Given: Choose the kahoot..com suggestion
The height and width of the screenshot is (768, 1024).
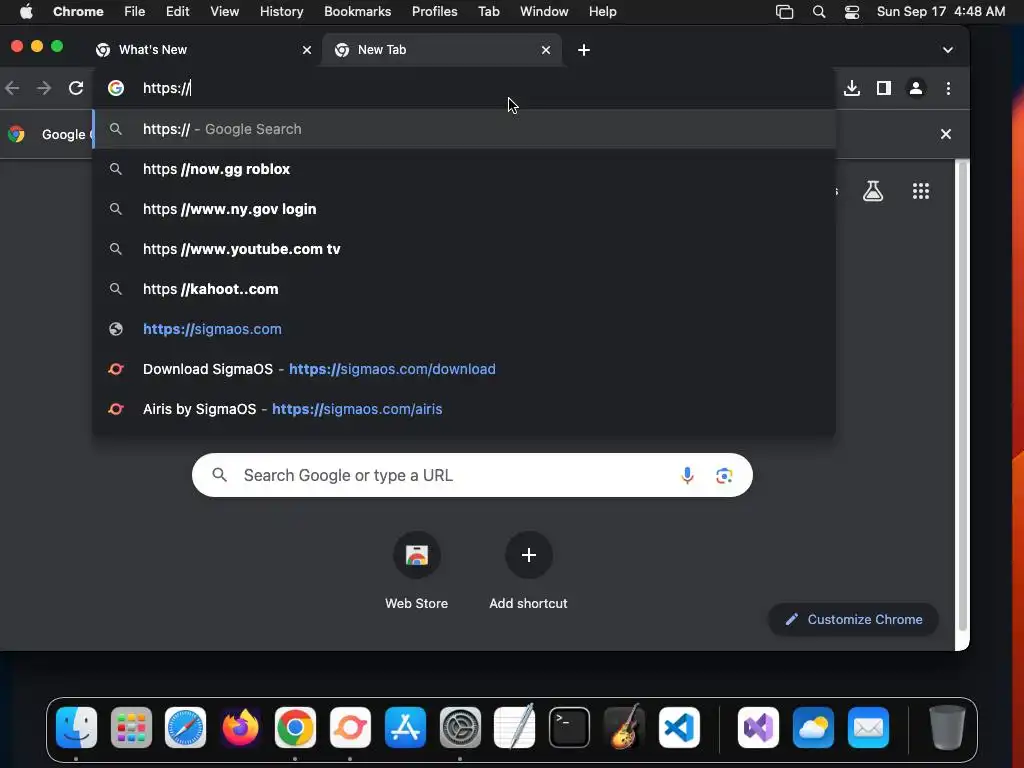Looking at the screenshot, I should point(464,289).
